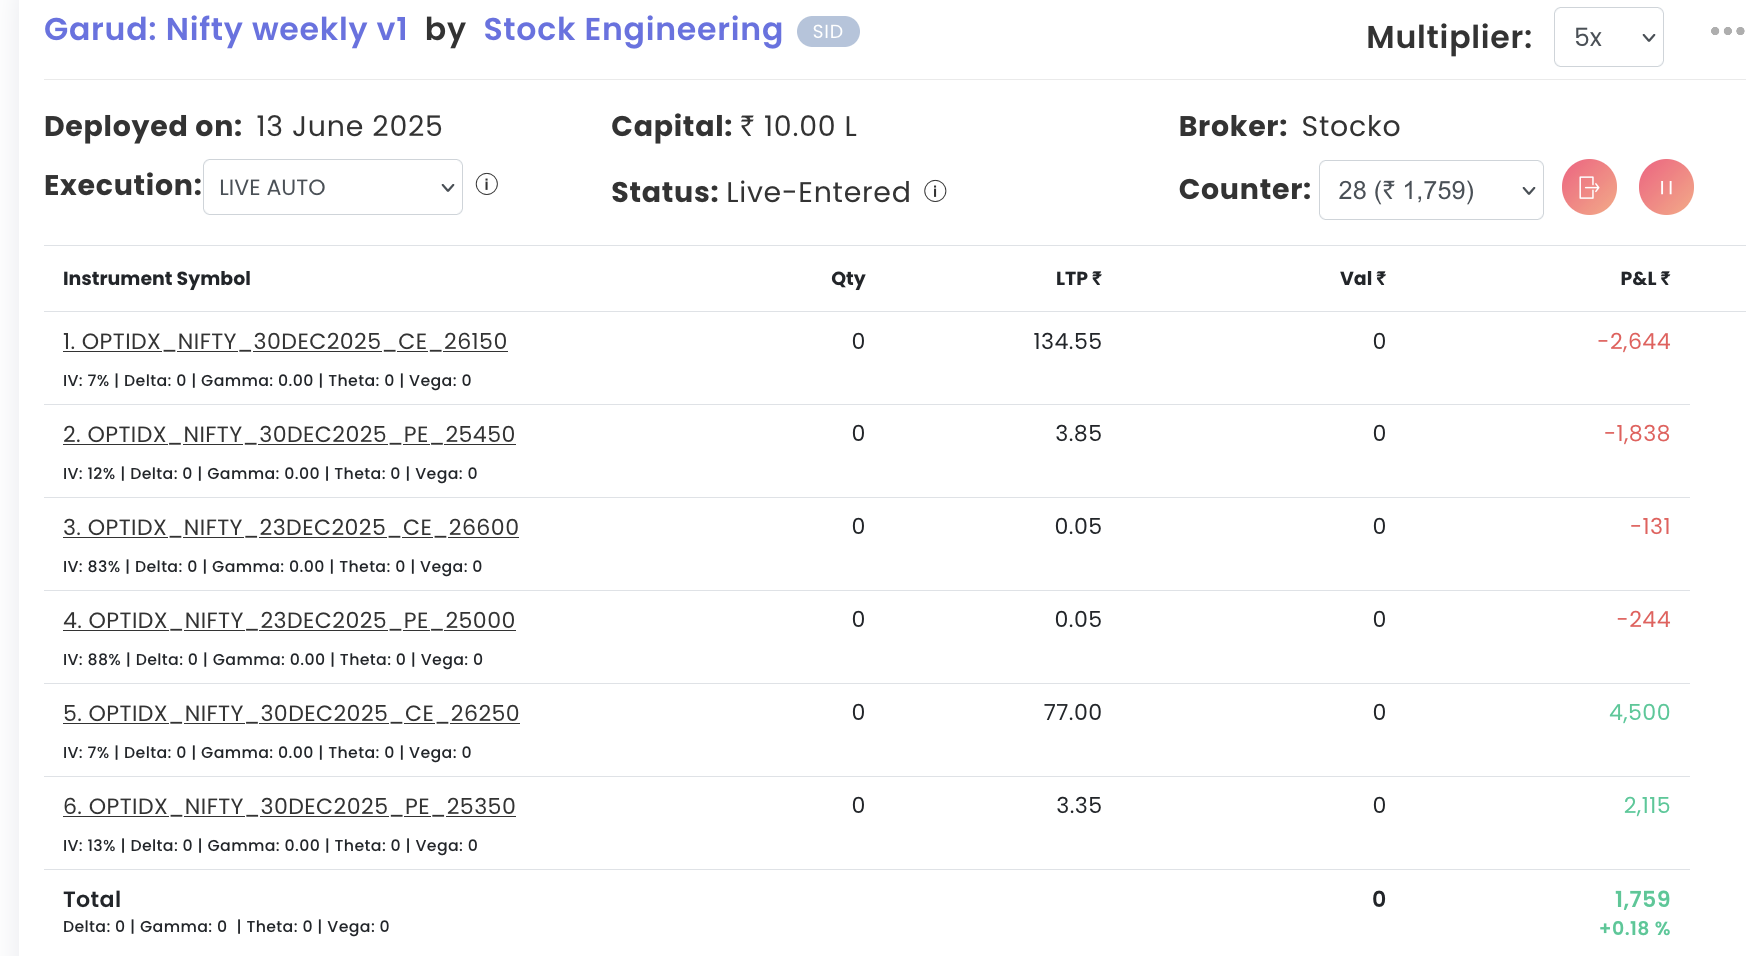Screen dimensions: 1760x956
Task: Show info about Execution mode
Action: (487, 185)
